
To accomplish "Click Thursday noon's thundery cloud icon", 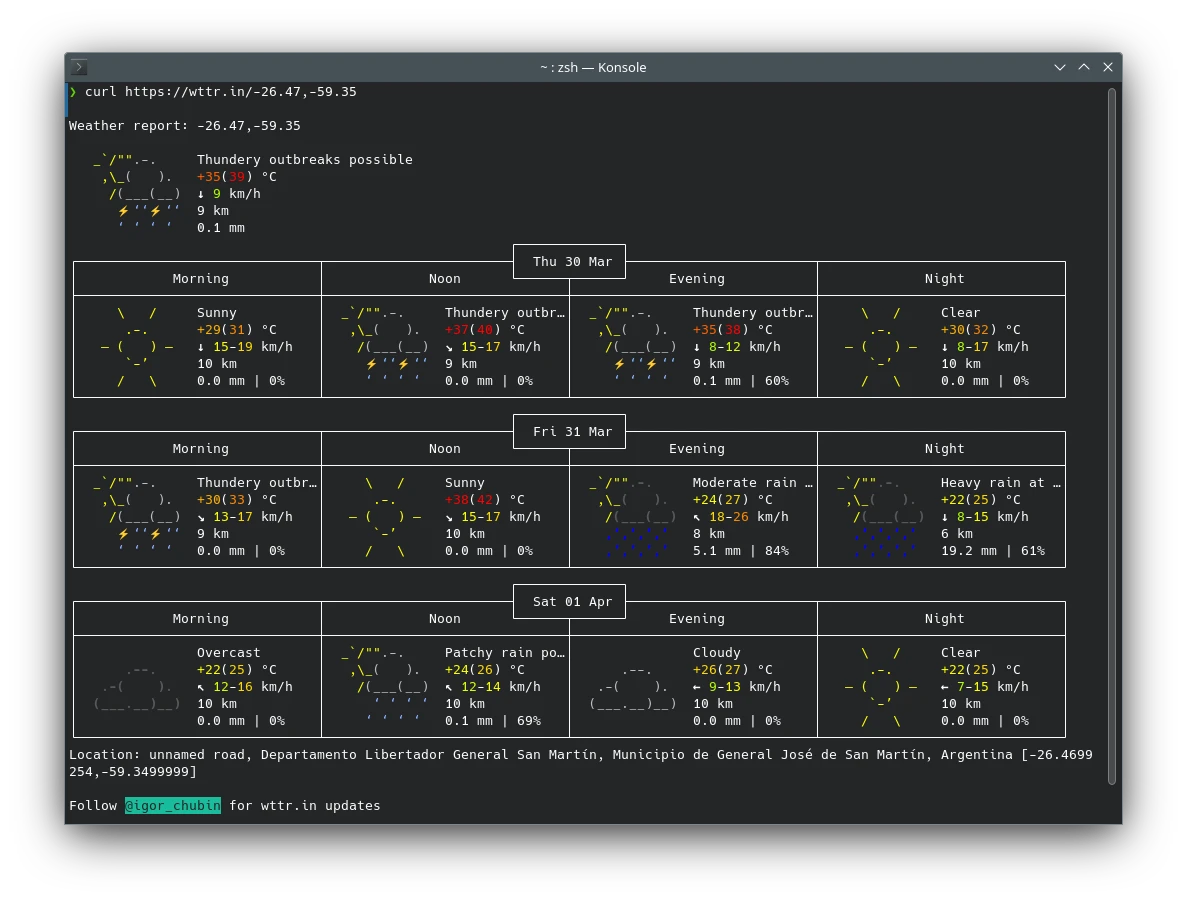I will click(385, 347).
